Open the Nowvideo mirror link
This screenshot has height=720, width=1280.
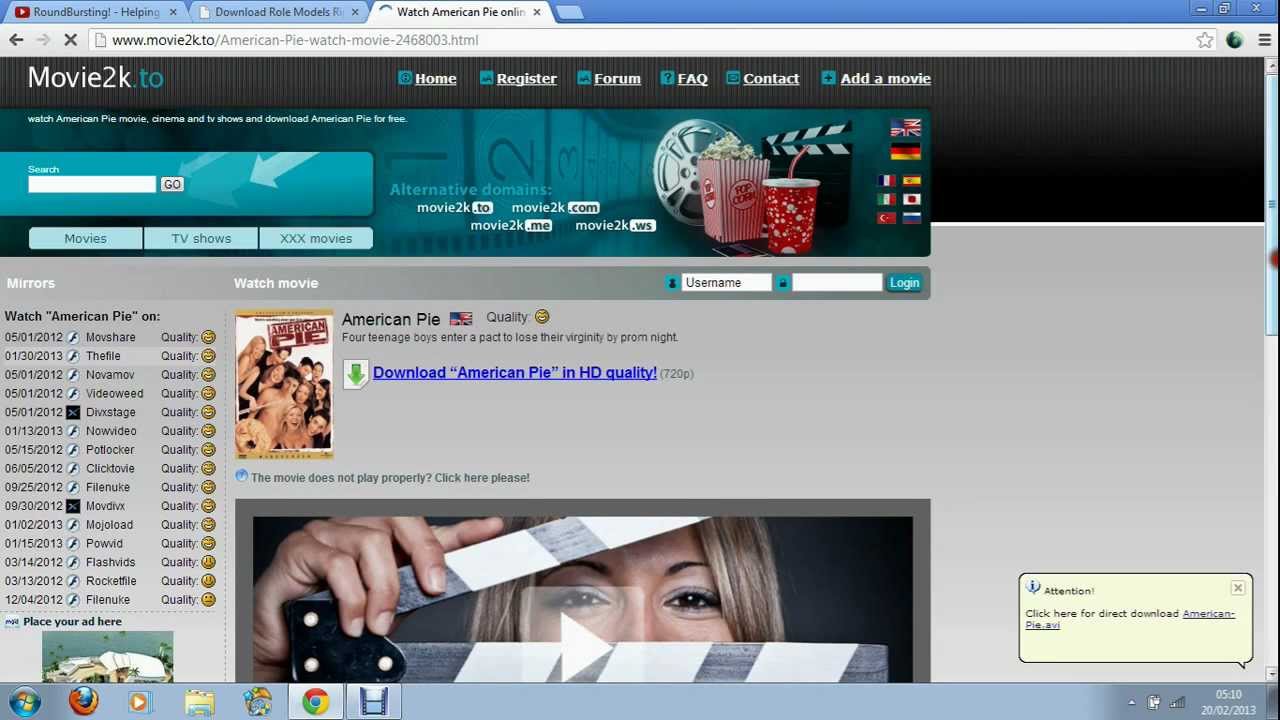click(110, 431)
